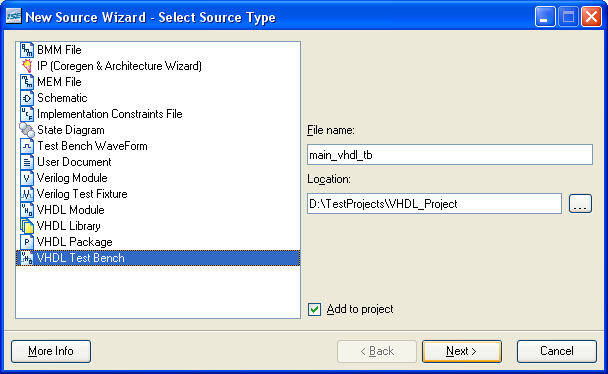Image resolution: width=608 pixels, height=374 pixels.
Task: Open More Info help
Action: (51, 351)
